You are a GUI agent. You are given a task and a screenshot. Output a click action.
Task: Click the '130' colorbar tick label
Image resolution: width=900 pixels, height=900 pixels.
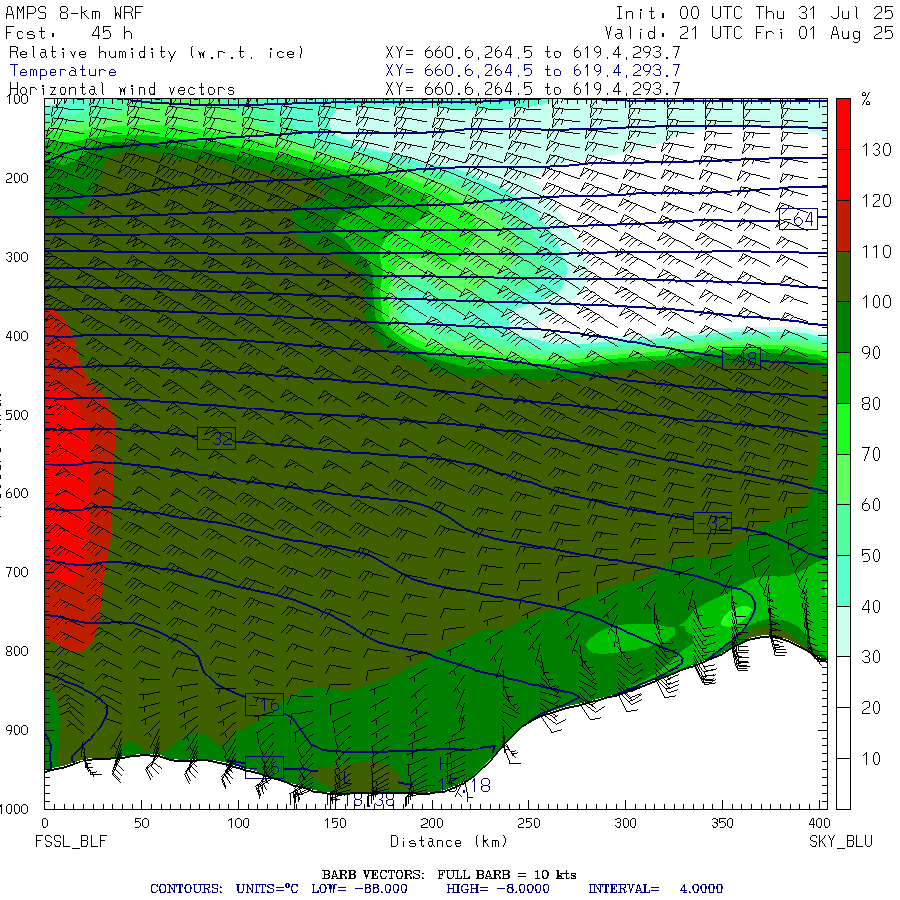[876, 150]
